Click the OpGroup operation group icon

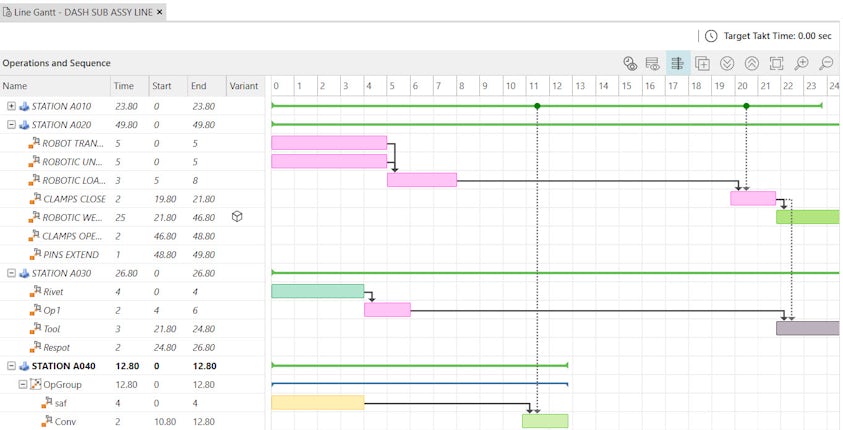coord(35,384)
